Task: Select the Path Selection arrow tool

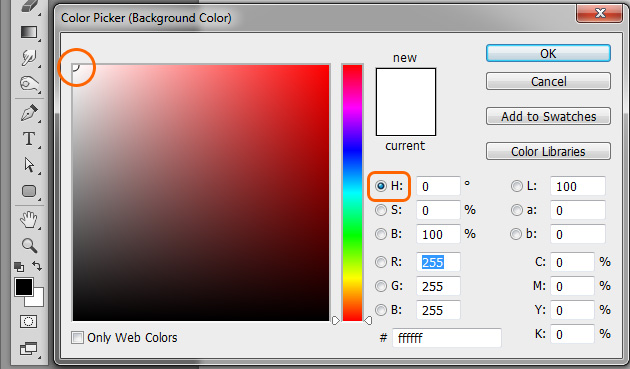Action: click(x=29, y=165)
